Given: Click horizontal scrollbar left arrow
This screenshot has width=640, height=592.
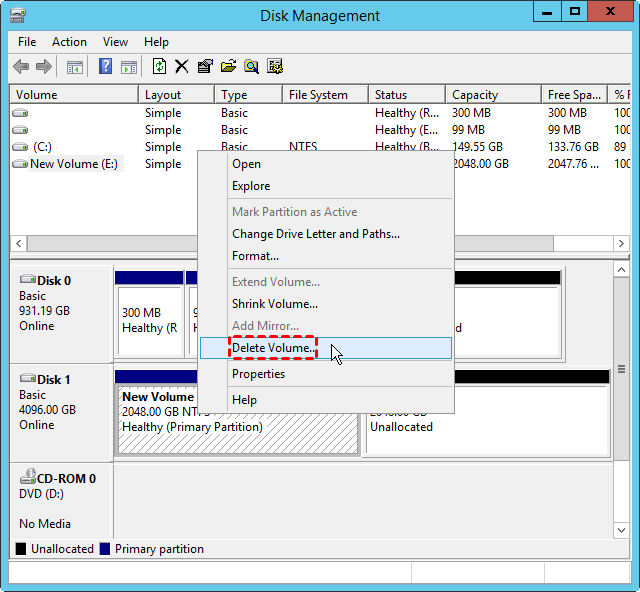Looking at the screenshot, I should 19,244.
